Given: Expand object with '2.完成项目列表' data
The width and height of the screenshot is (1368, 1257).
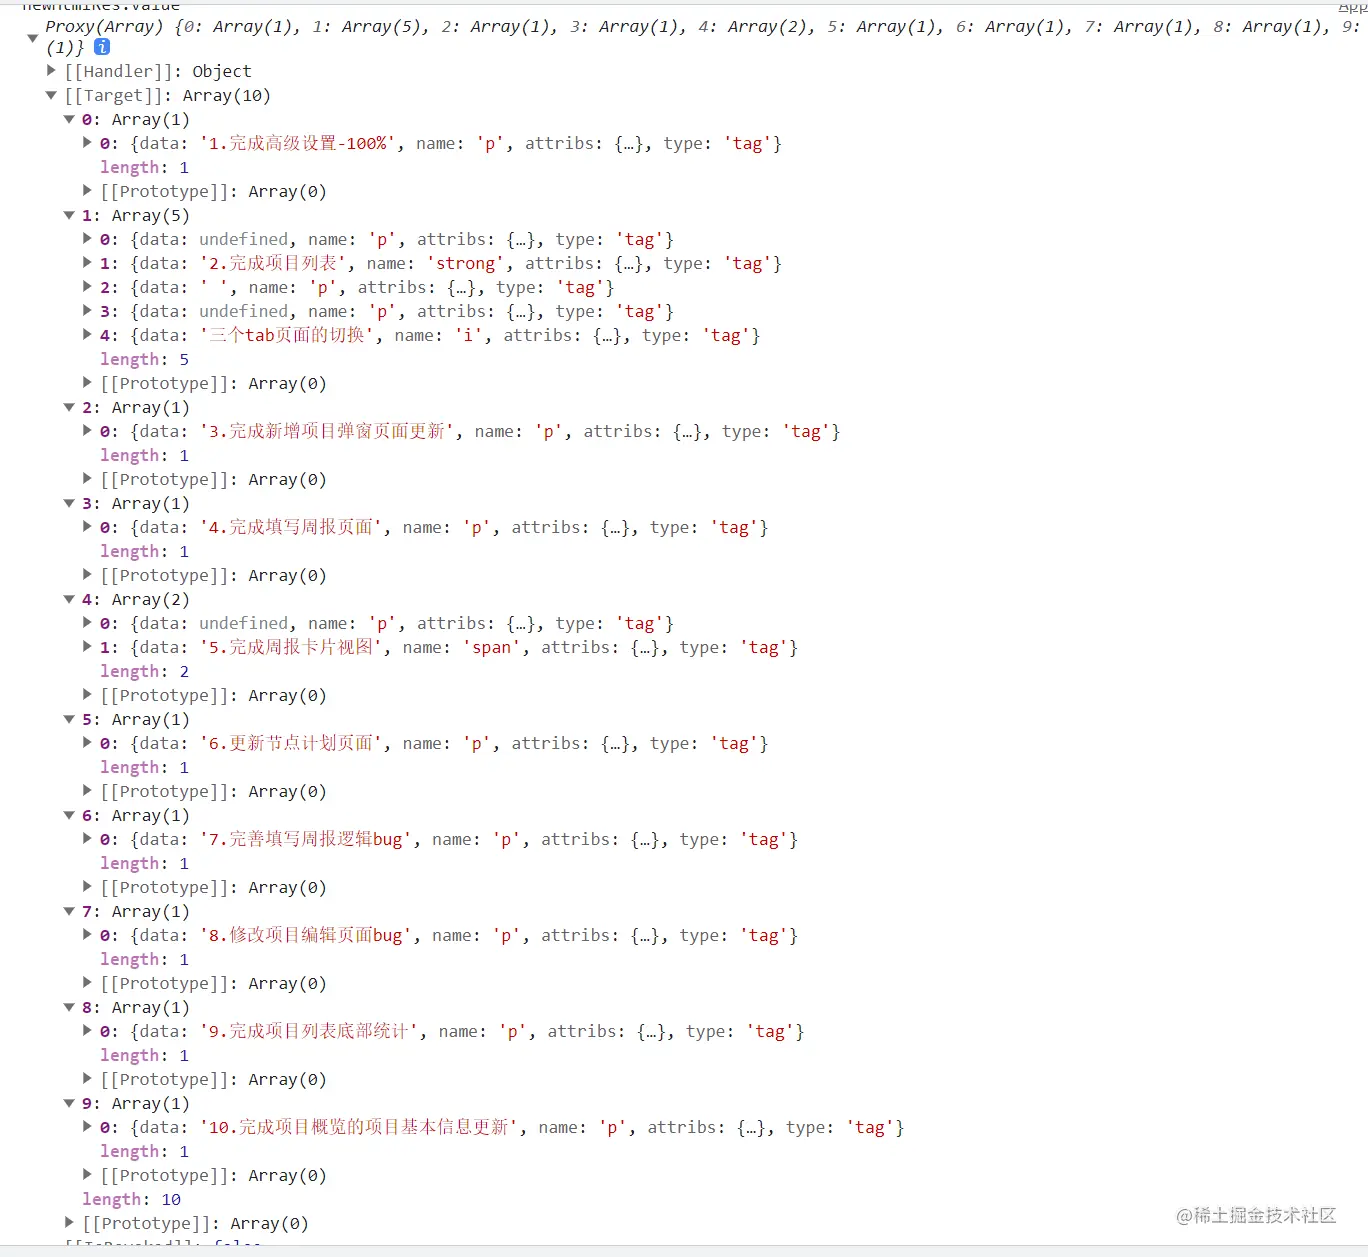Looking at the screenshot, I should (x=87, y=263).
